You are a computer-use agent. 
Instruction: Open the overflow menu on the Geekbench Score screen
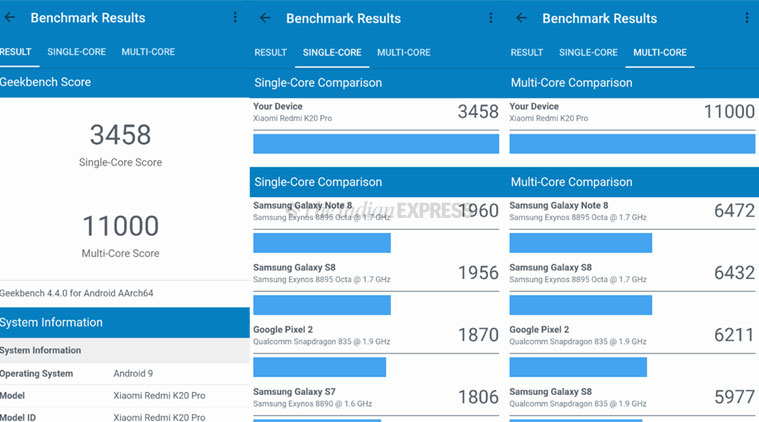pos(235,17)
